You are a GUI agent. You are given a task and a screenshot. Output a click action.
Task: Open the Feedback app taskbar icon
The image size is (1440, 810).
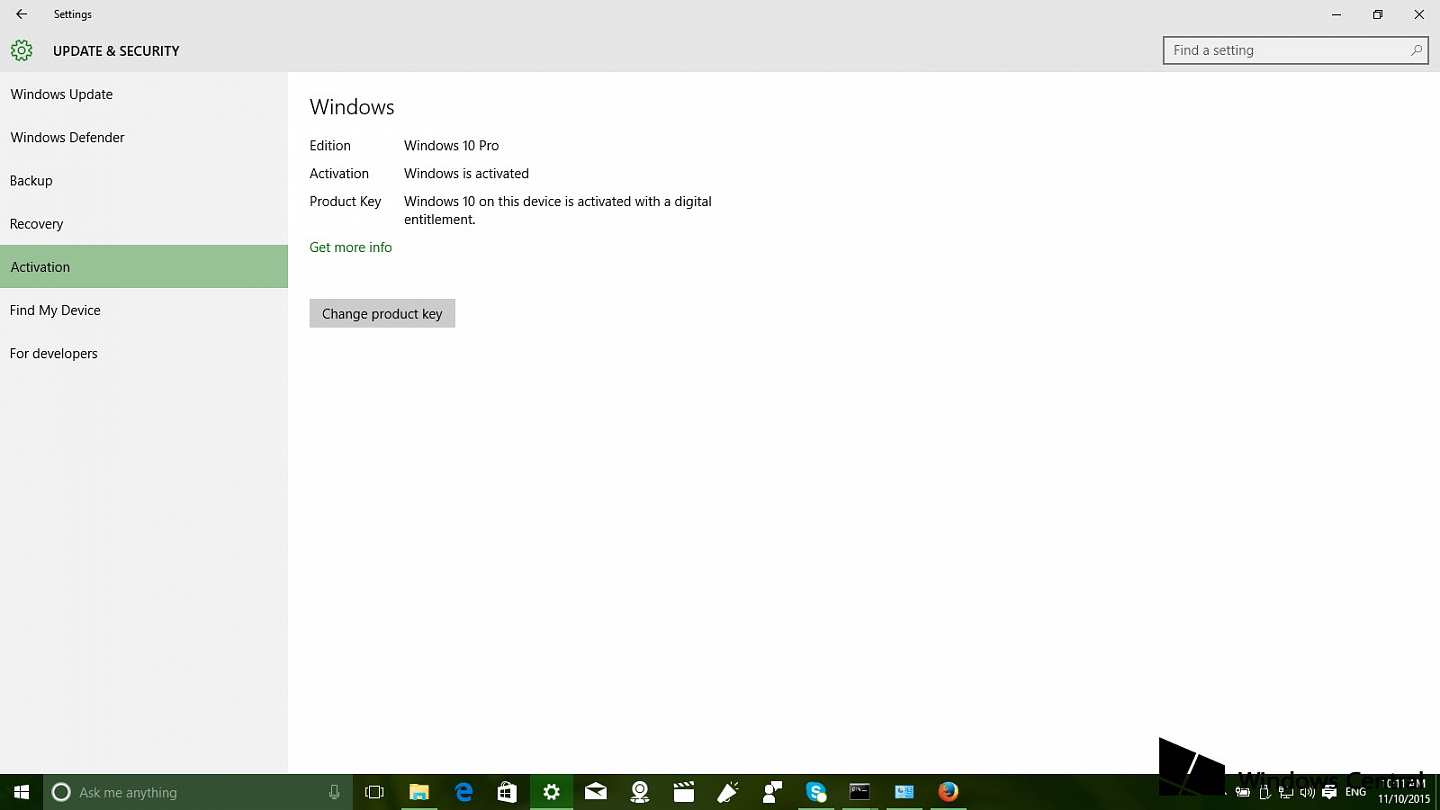coord(772,792)
